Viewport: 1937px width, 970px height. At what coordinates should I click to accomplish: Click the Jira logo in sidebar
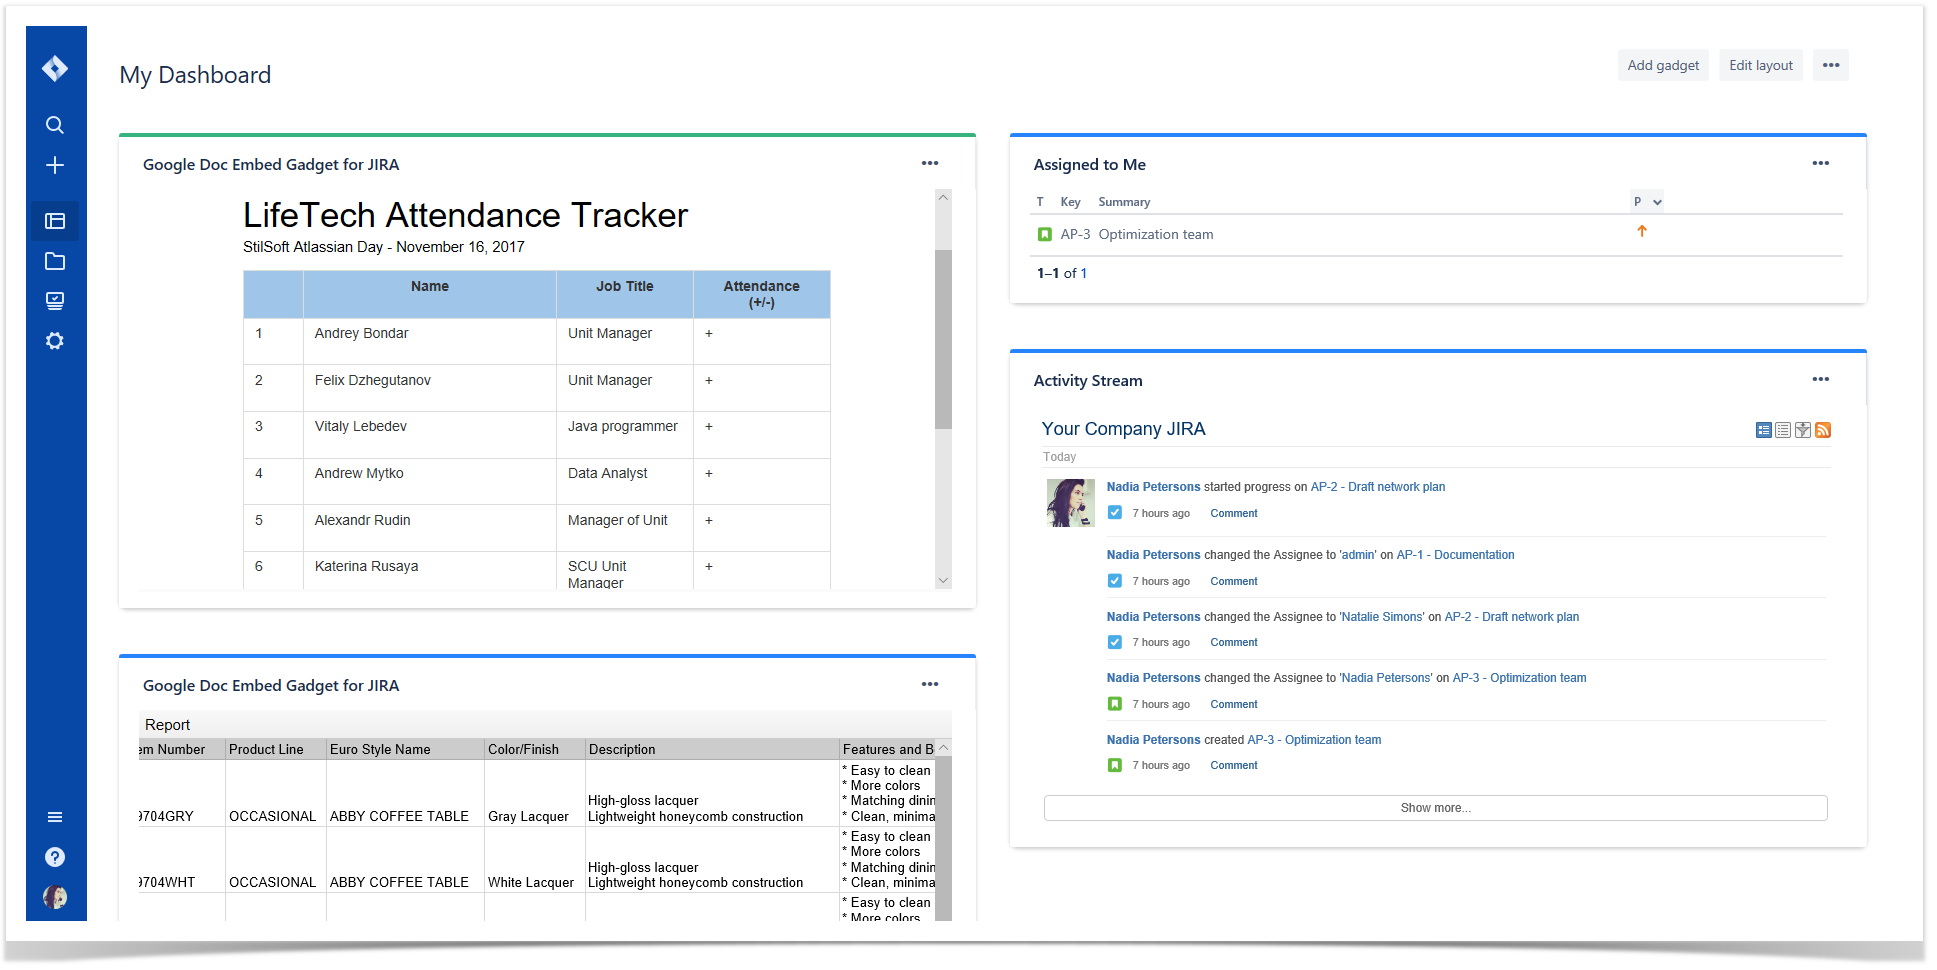pyautogui.click(x=55, y=68)
